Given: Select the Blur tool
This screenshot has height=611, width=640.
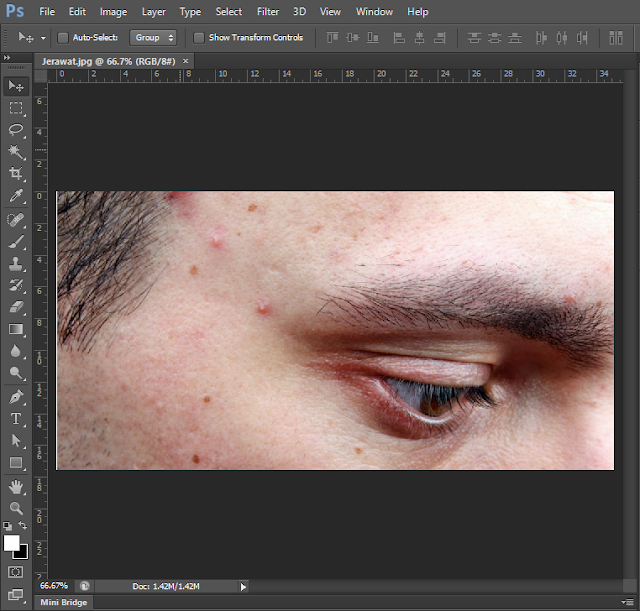Looking at the screenshot, I should coord(16,351).
